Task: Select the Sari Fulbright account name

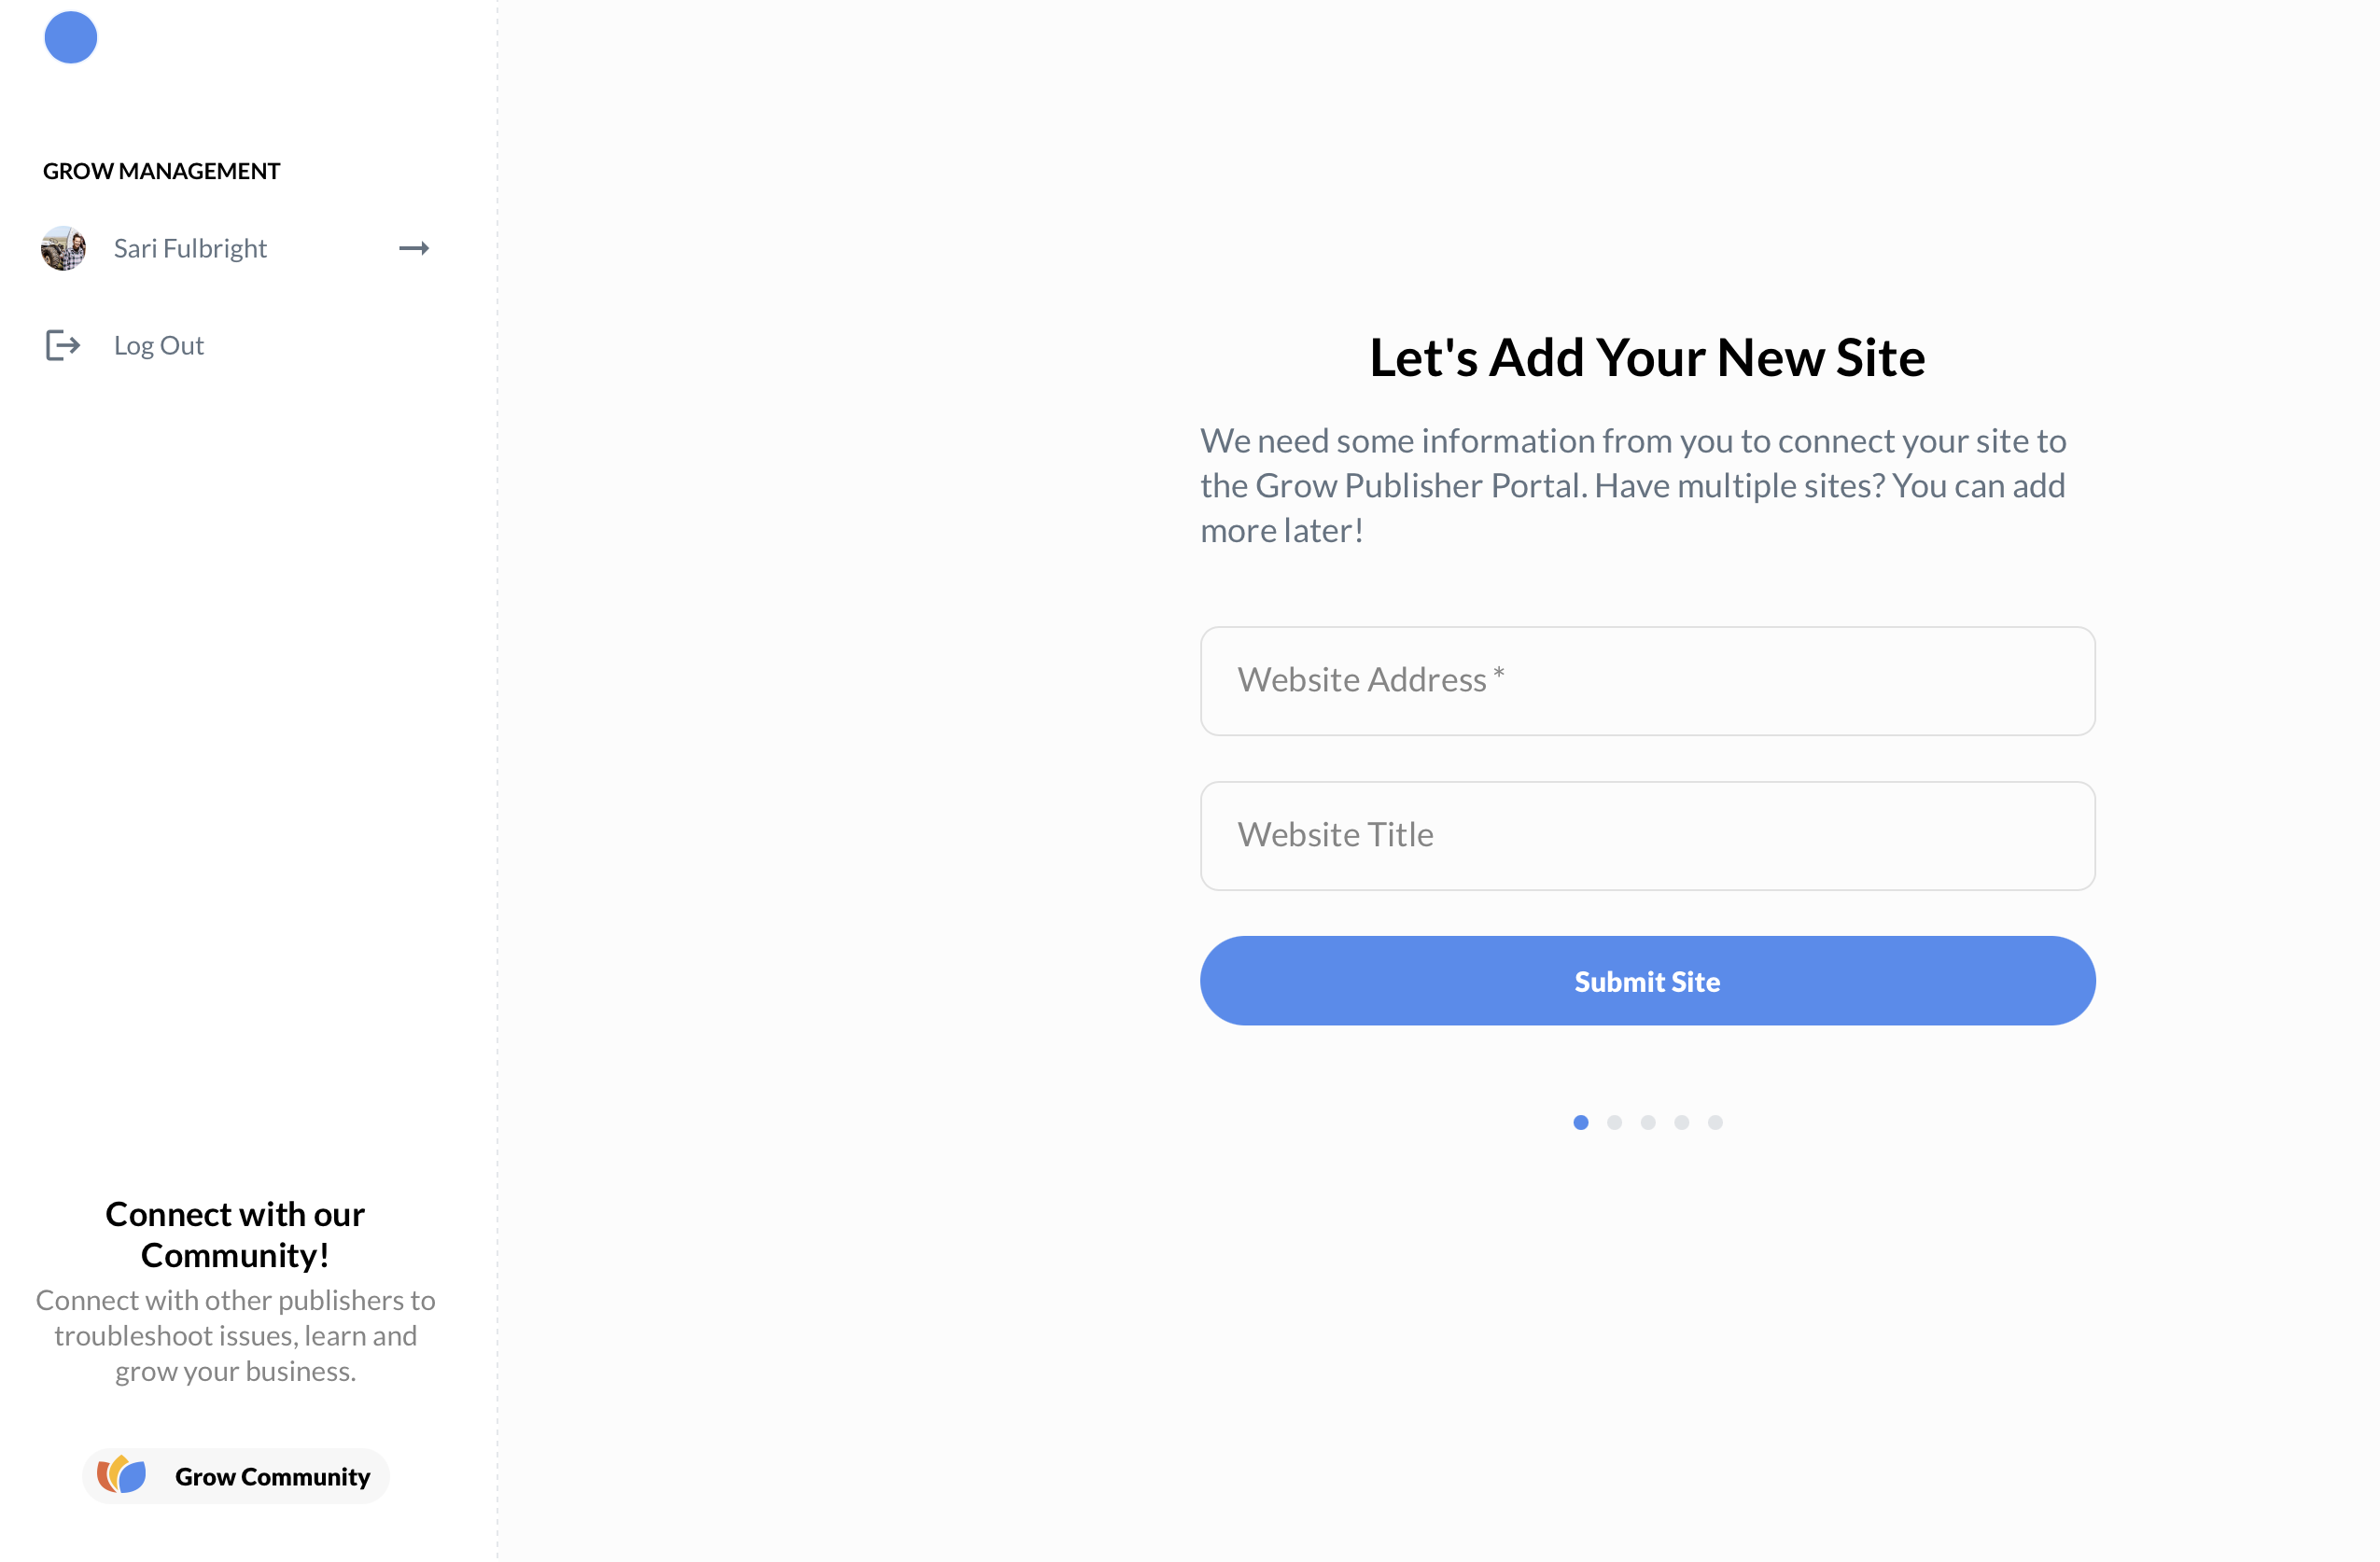Action: (x=190, y=248)
